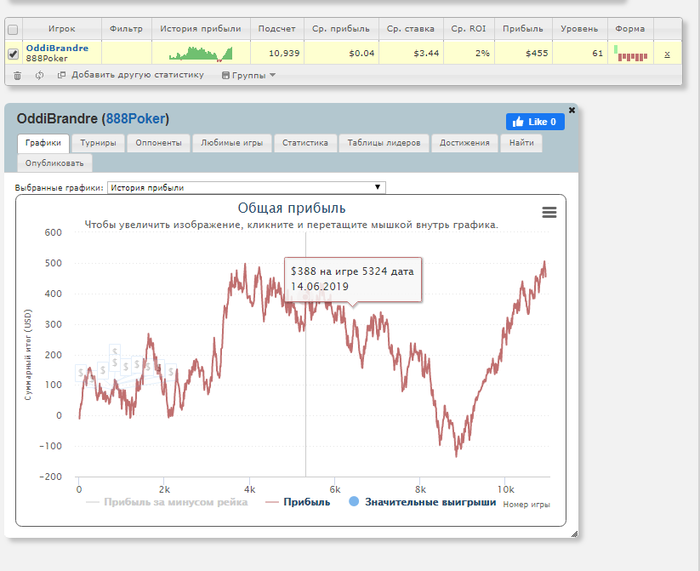Switch to the Достижения tab
The height and width of the screenshot is (571, 700).
[464, 143]
